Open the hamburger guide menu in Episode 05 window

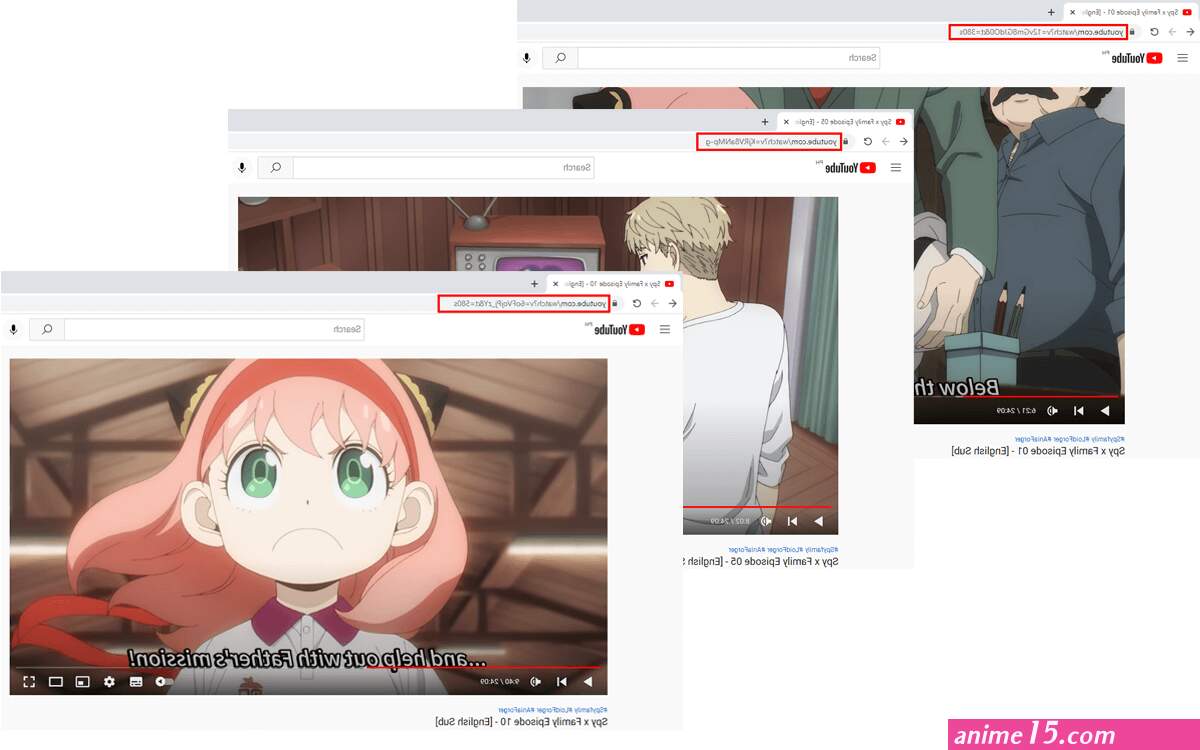click(x=896, y=168)
